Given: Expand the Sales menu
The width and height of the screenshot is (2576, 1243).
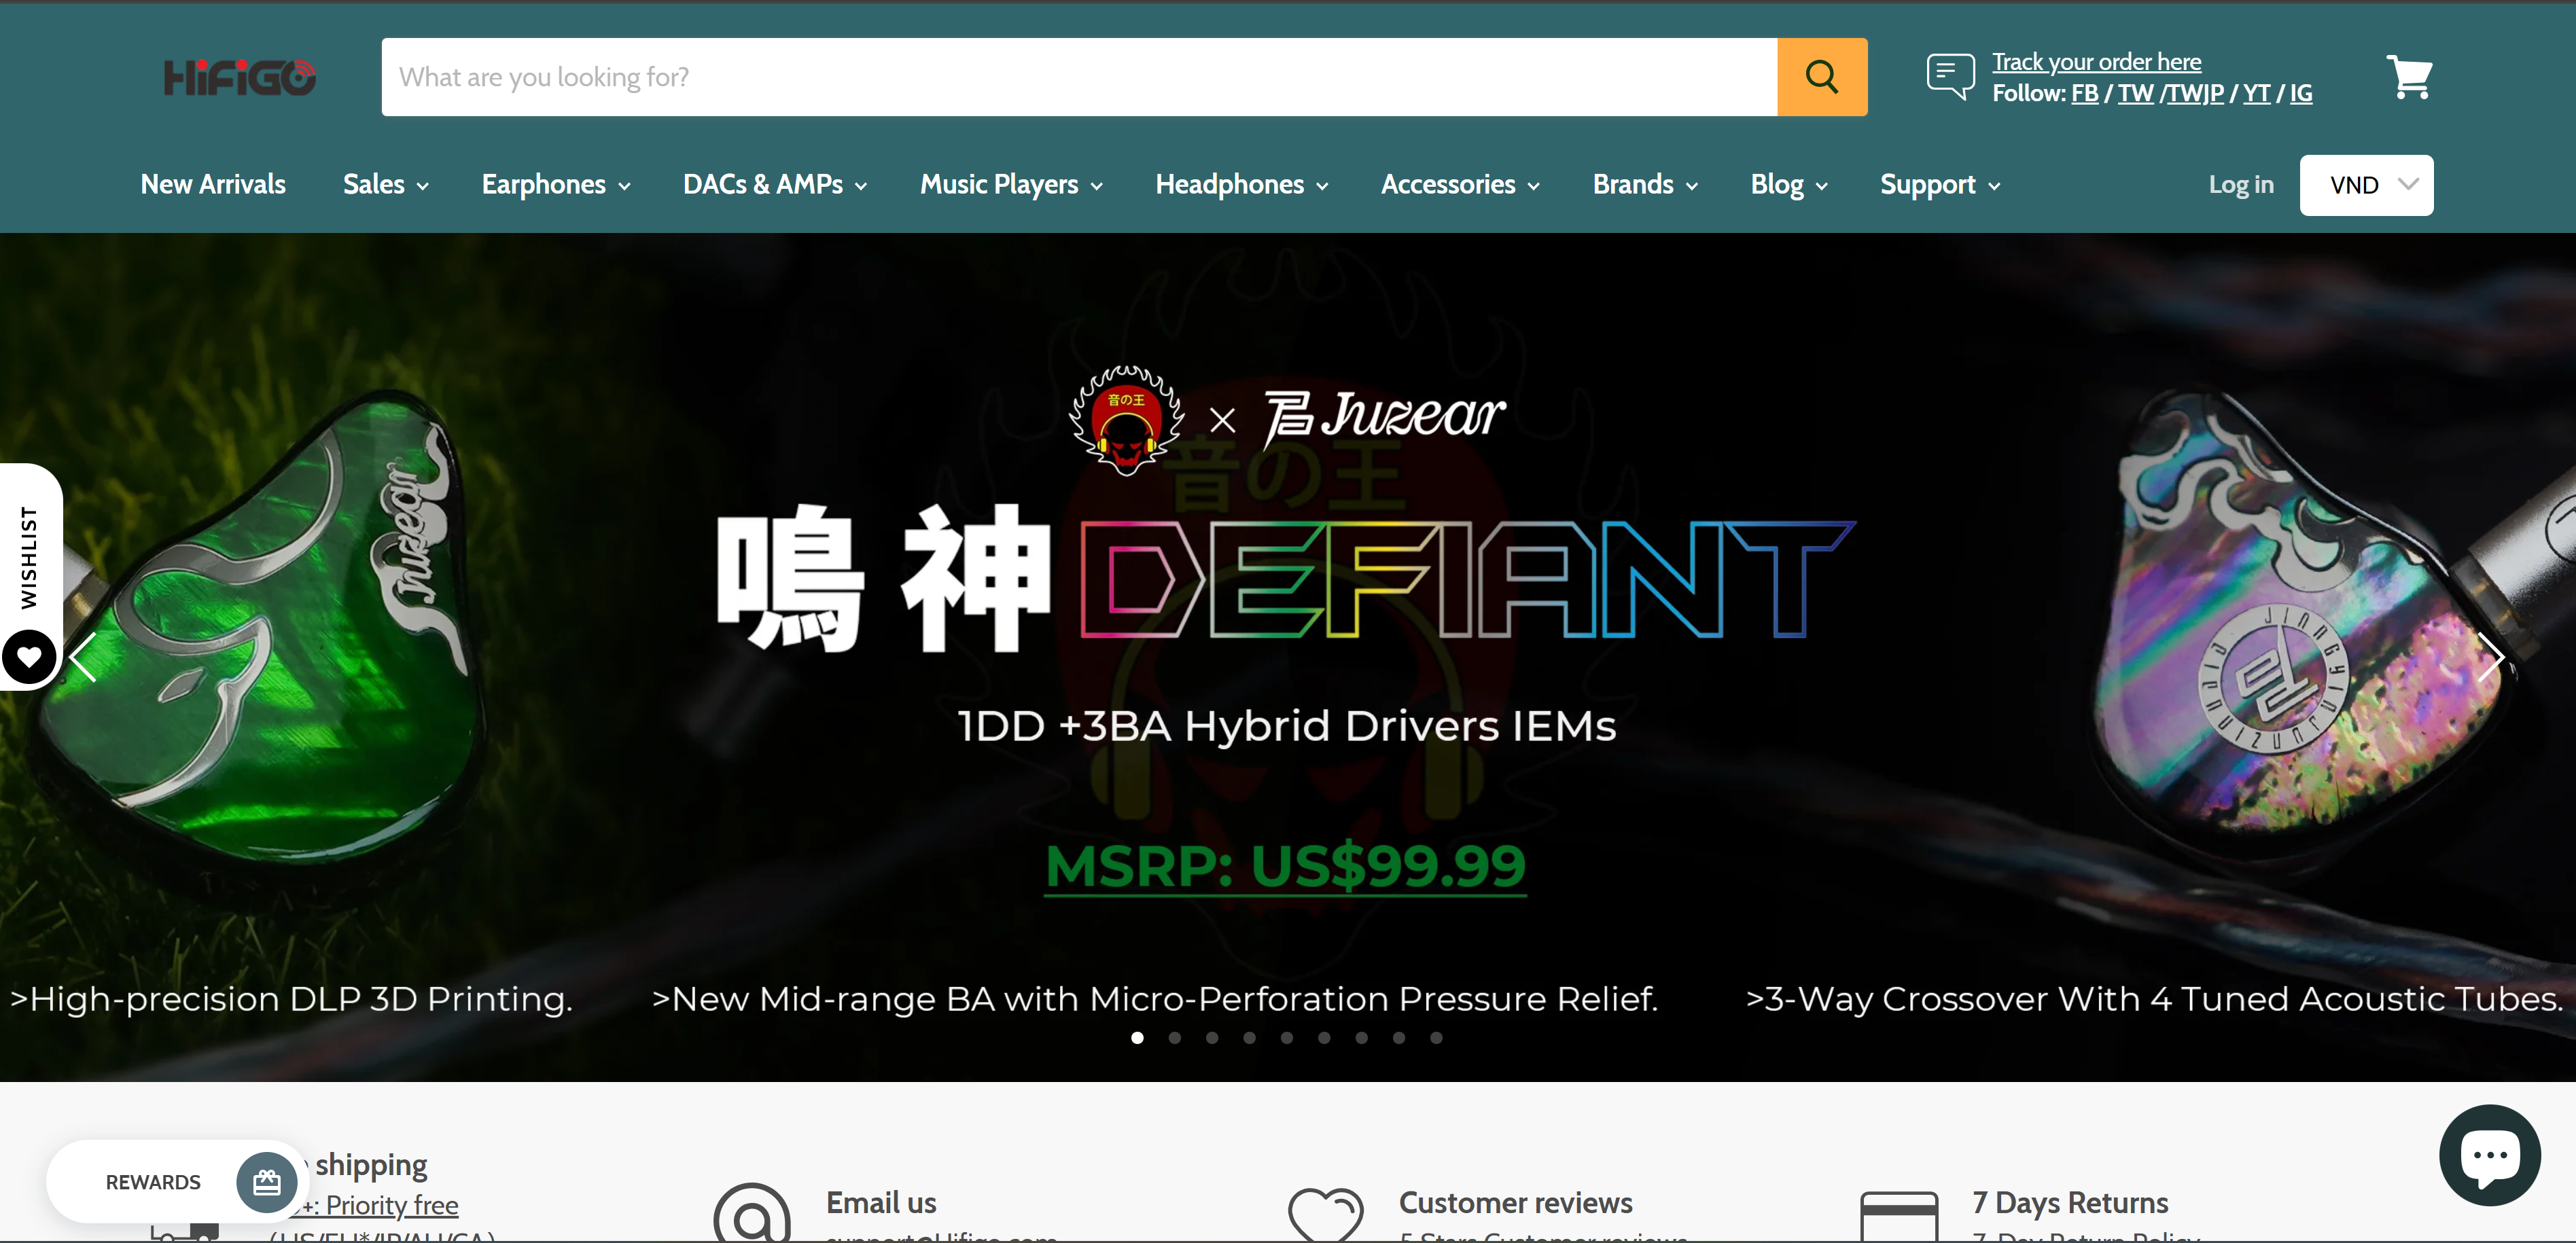Looking at the screenshot, I should [386, 184].
